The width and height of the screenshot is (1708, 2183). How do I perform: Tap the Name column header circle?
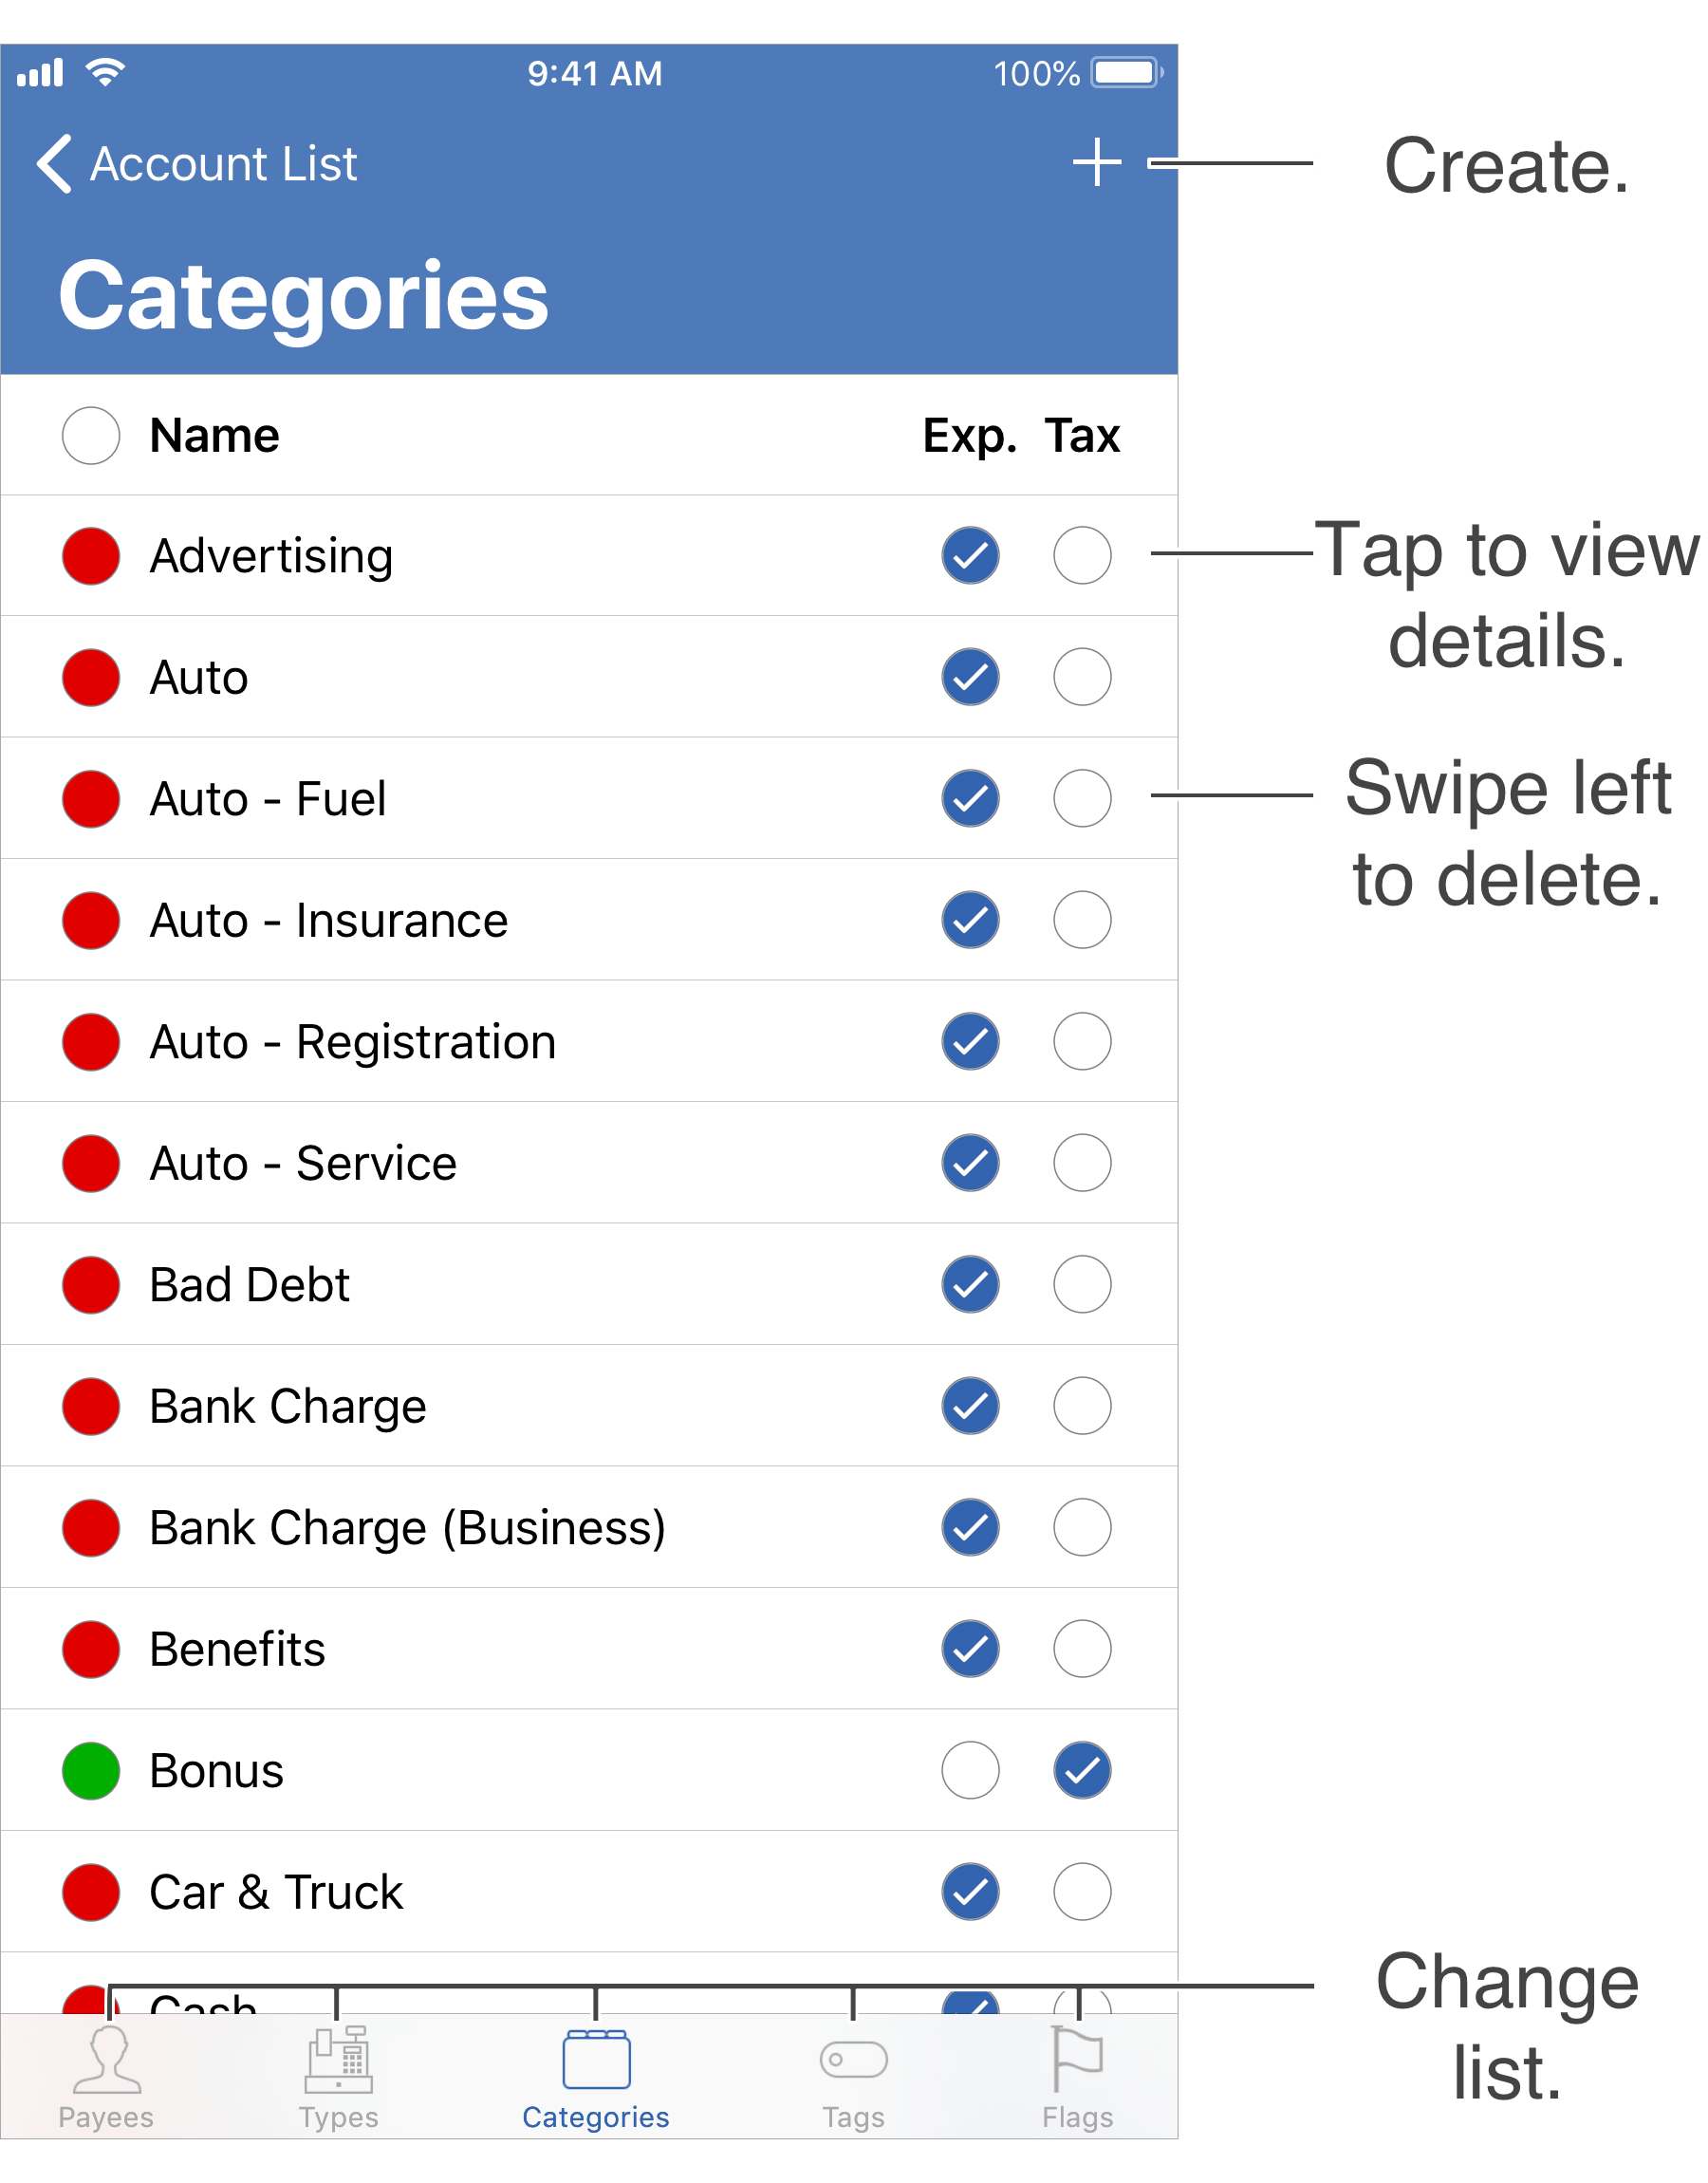point(91,435)
